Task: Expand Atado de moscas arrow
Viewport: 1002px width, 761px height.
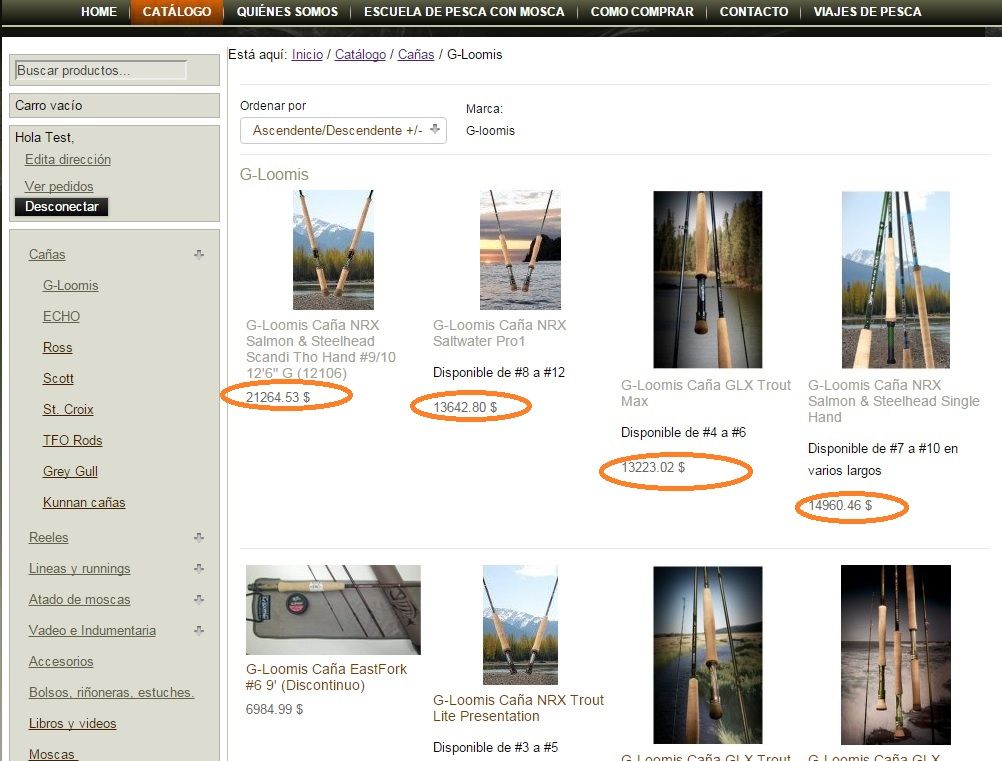Action: click(199, 599)
